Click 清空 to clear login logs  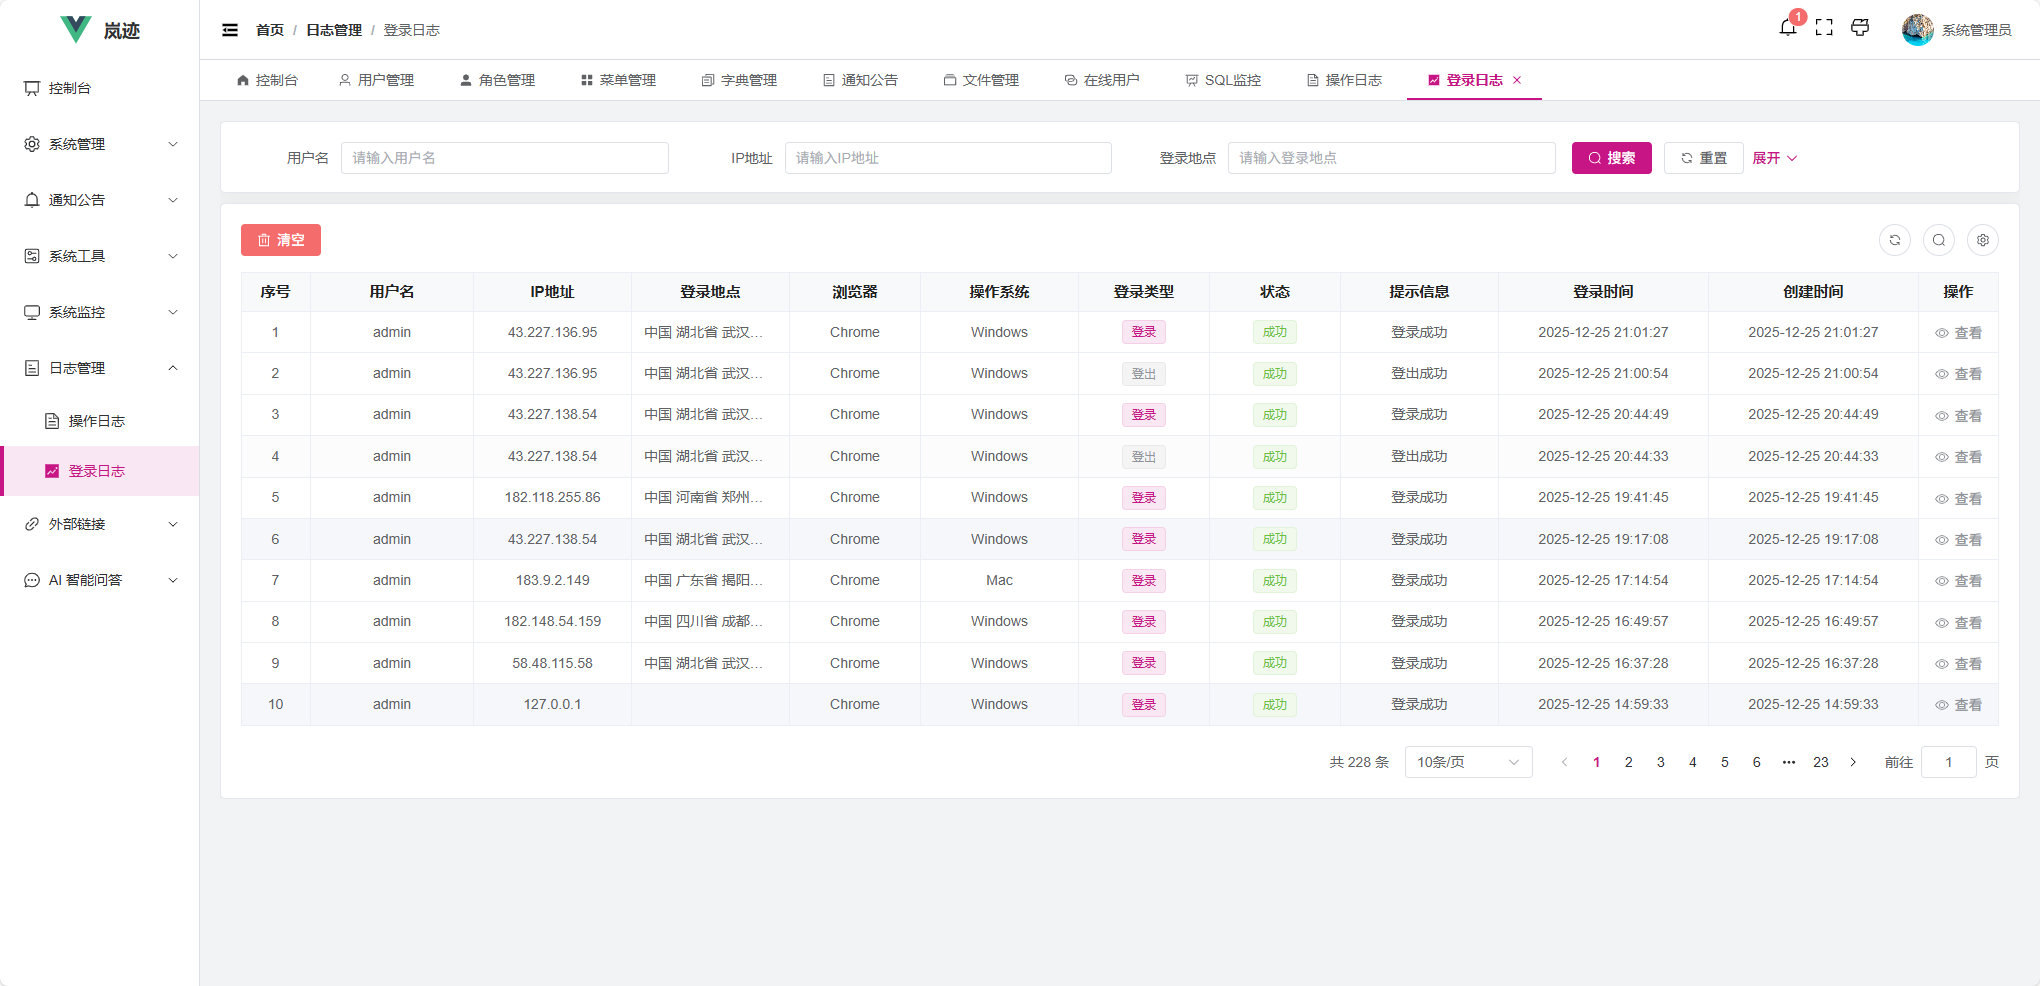pos(280,240)
